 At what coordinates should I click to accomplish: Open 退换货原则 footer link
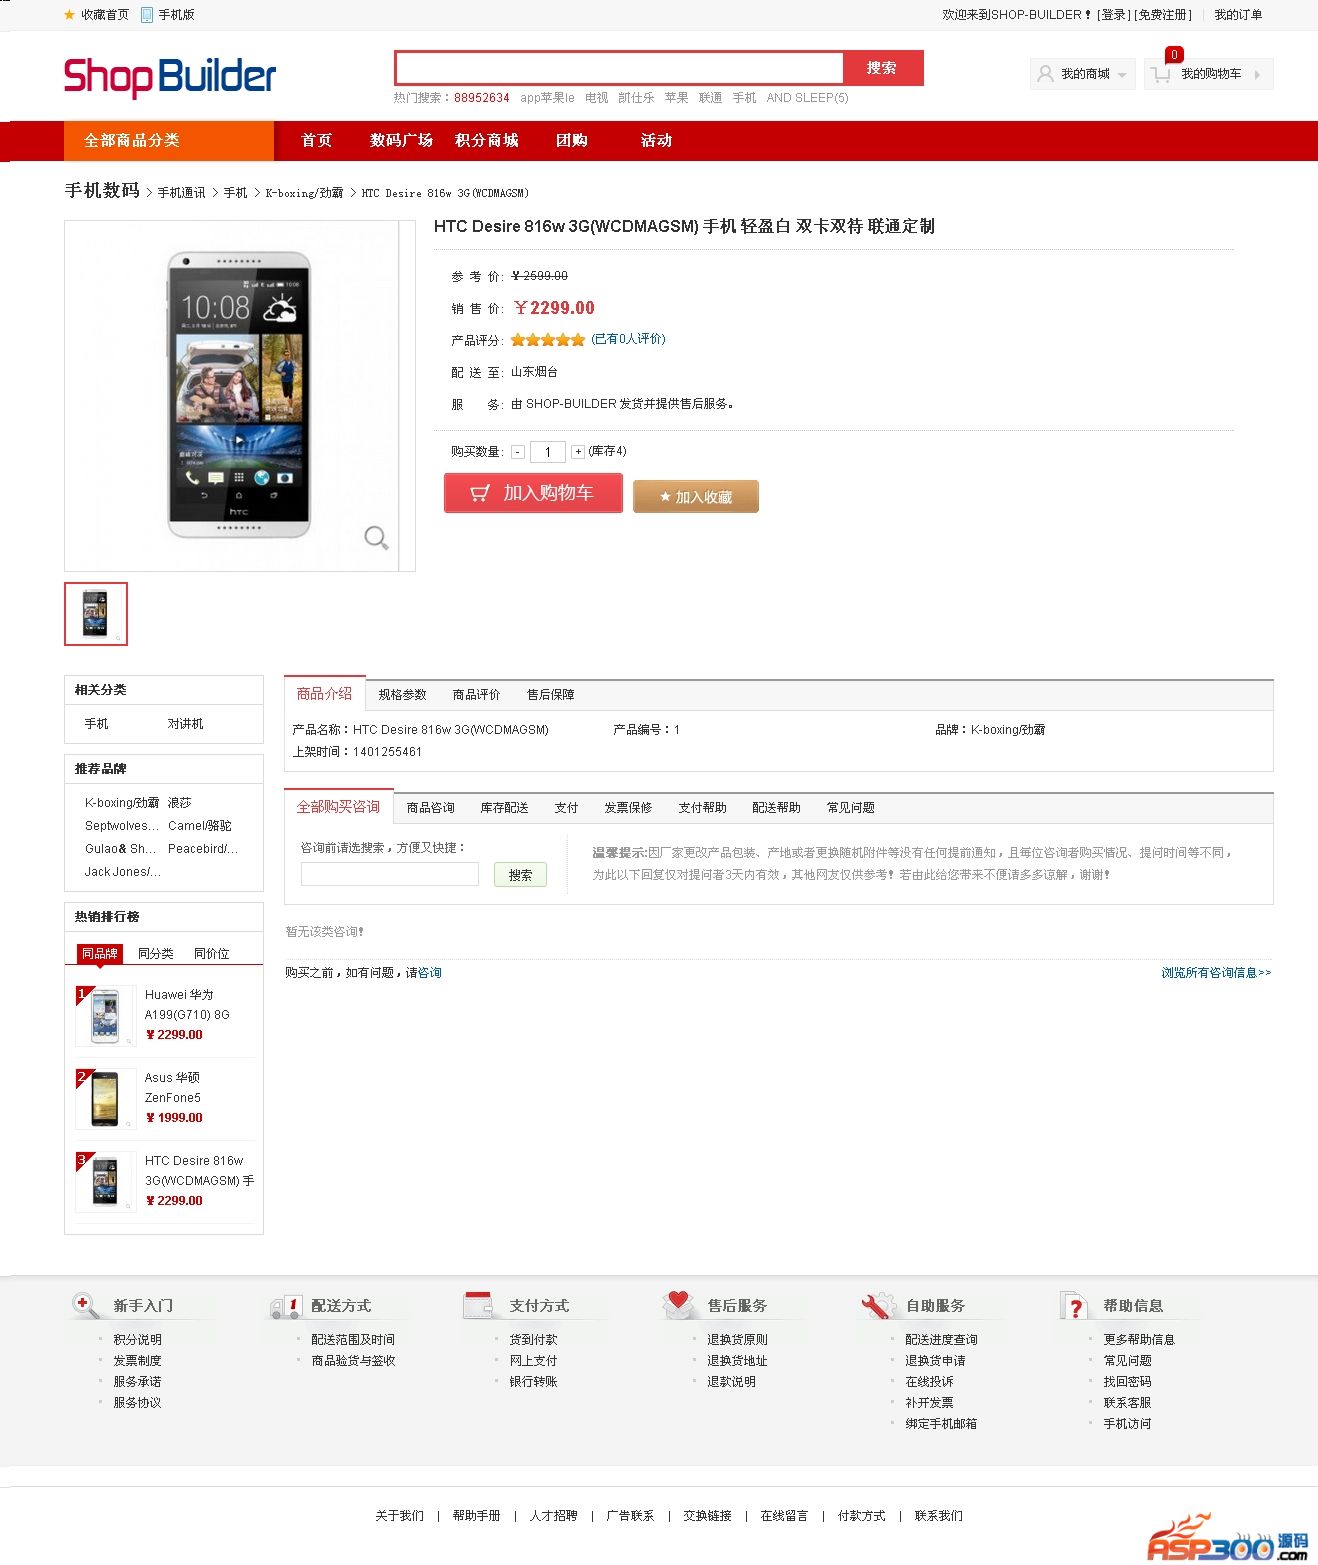738,1340
